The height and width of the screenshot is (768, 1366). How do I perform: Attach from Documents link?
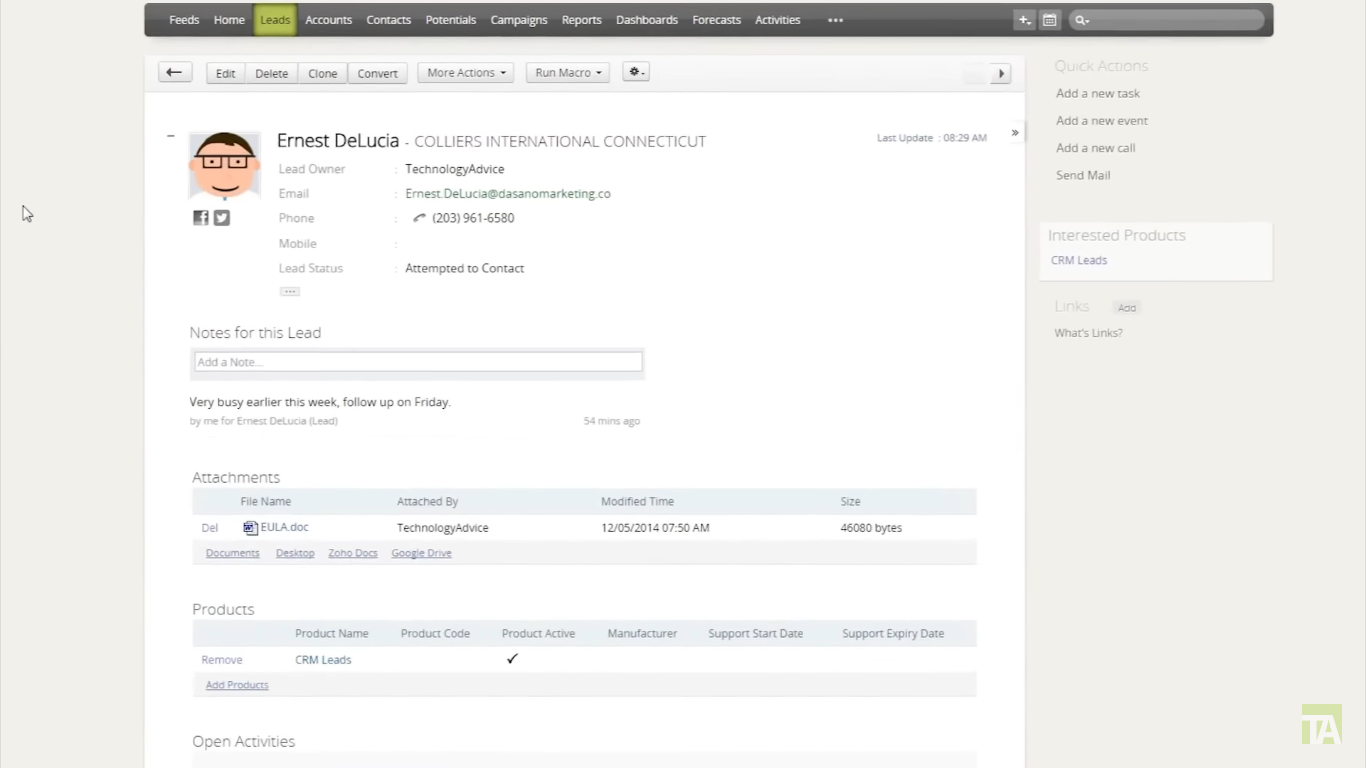(233, 553)
